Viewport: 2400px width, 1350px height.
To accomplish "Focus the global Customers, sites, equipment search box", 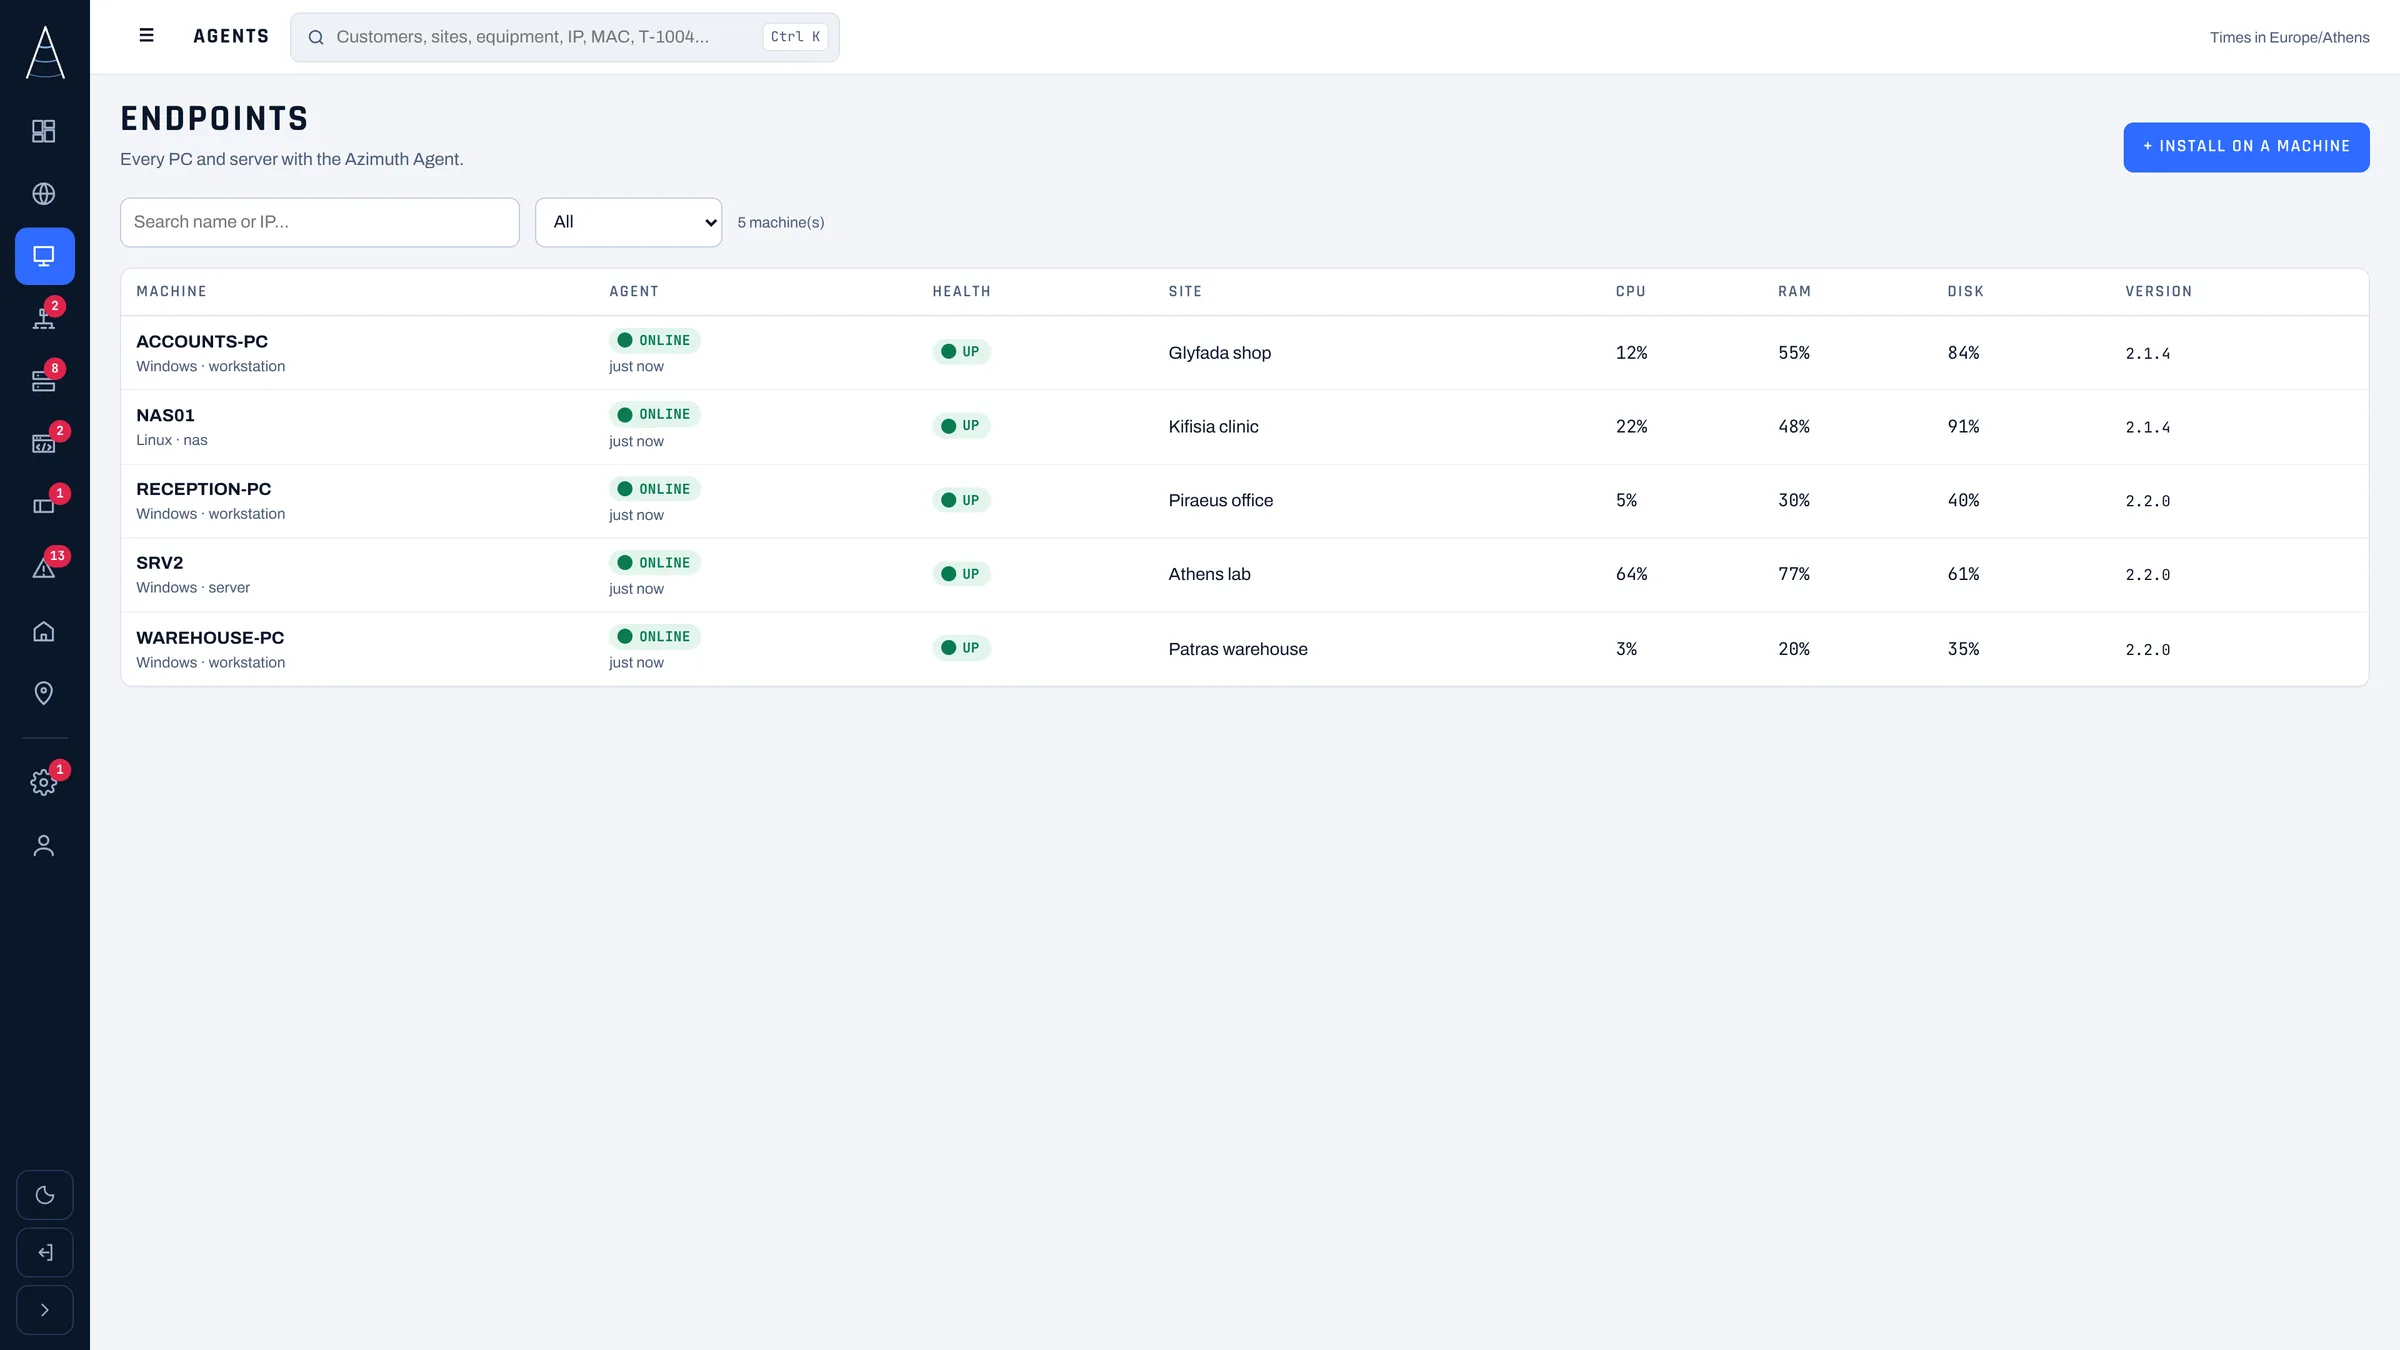I will 565,37.
